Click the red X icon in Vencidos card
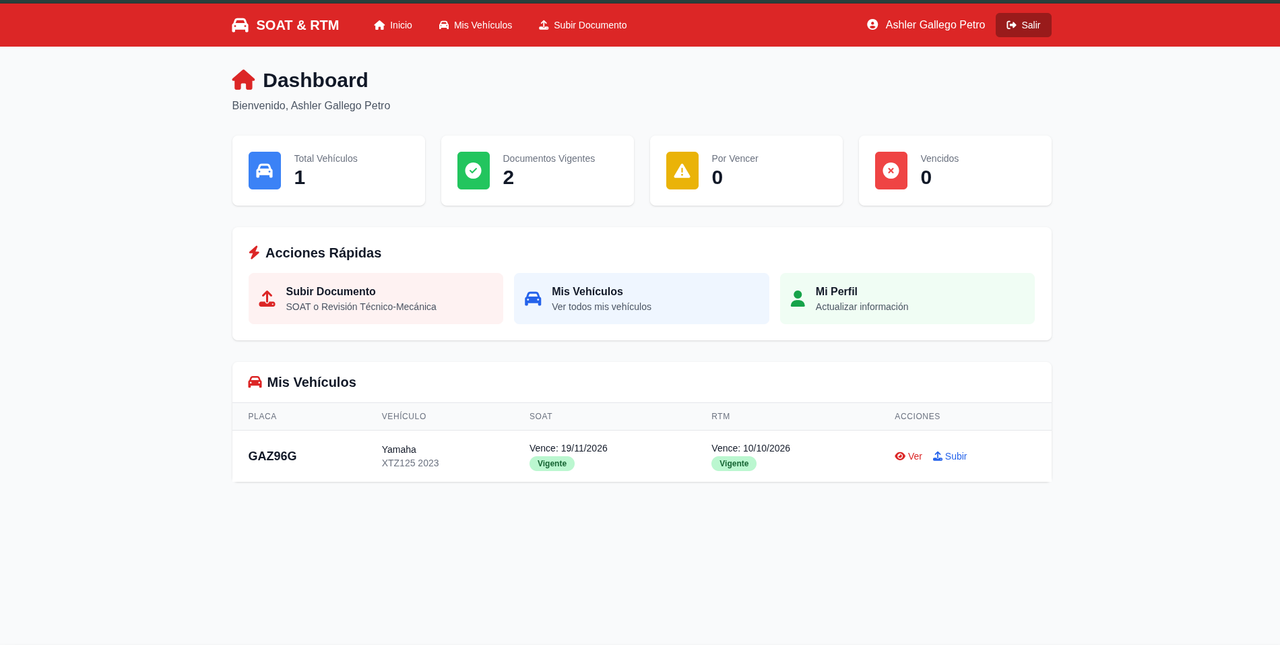The image size is (1280, 645). point(891,171)
